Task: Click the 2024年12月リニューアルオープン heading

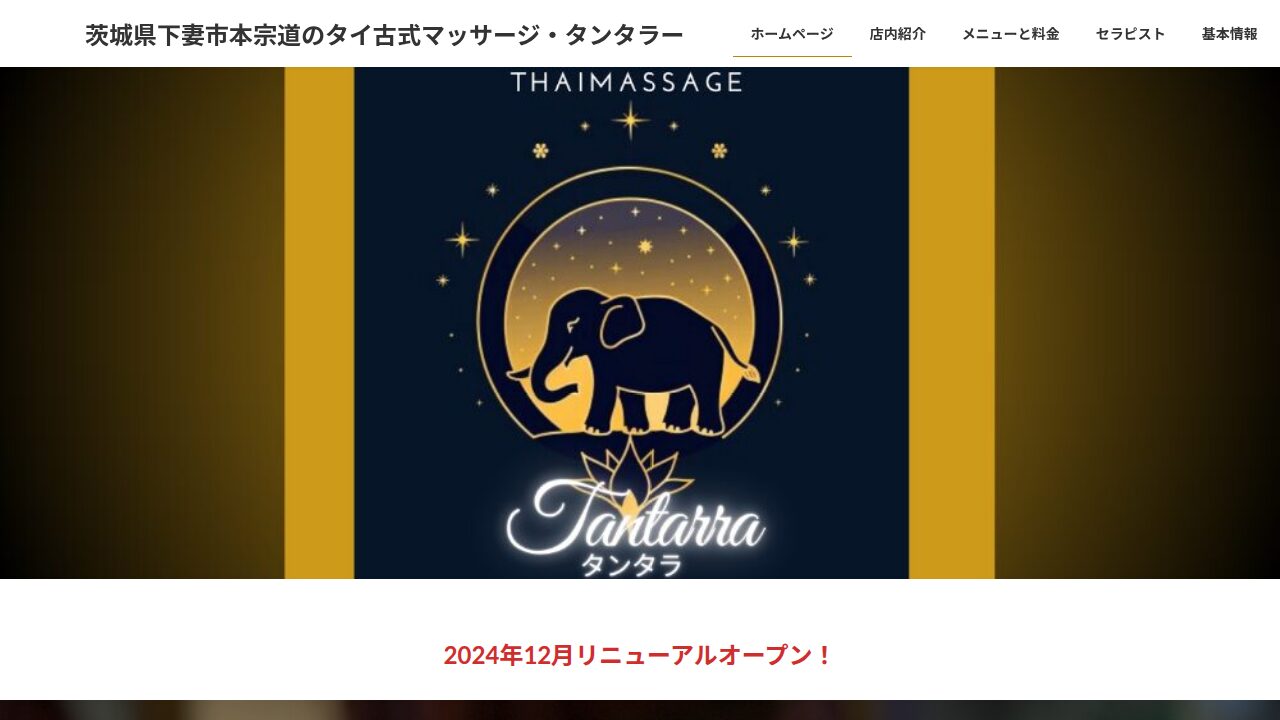Action: pyautogui.click(x=639, y=655)
